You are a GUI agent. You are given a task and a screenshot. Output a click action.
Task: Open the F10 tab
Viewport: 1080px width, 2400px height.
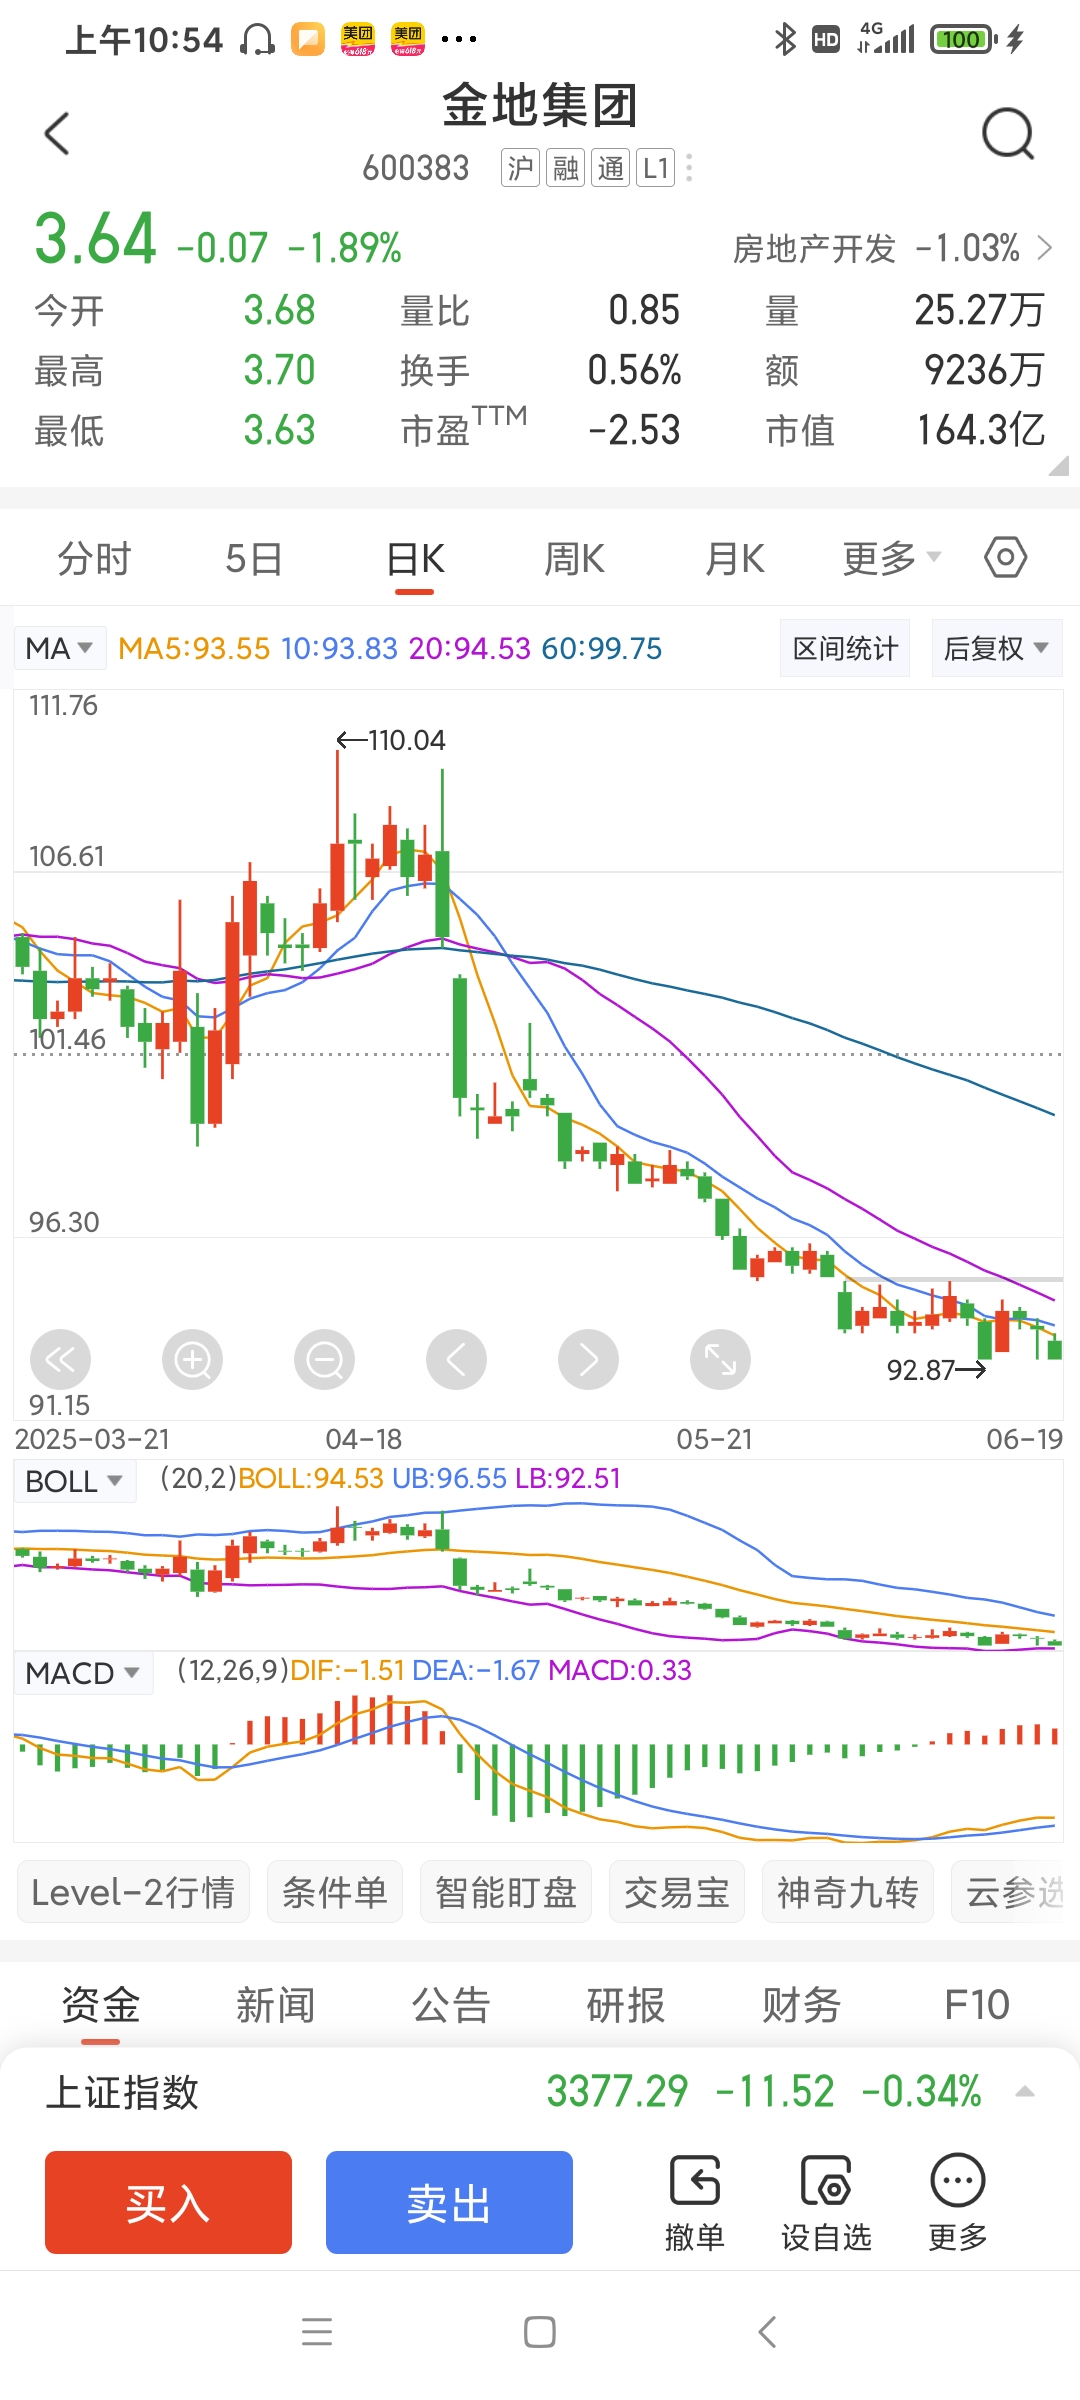(977, 2004)
